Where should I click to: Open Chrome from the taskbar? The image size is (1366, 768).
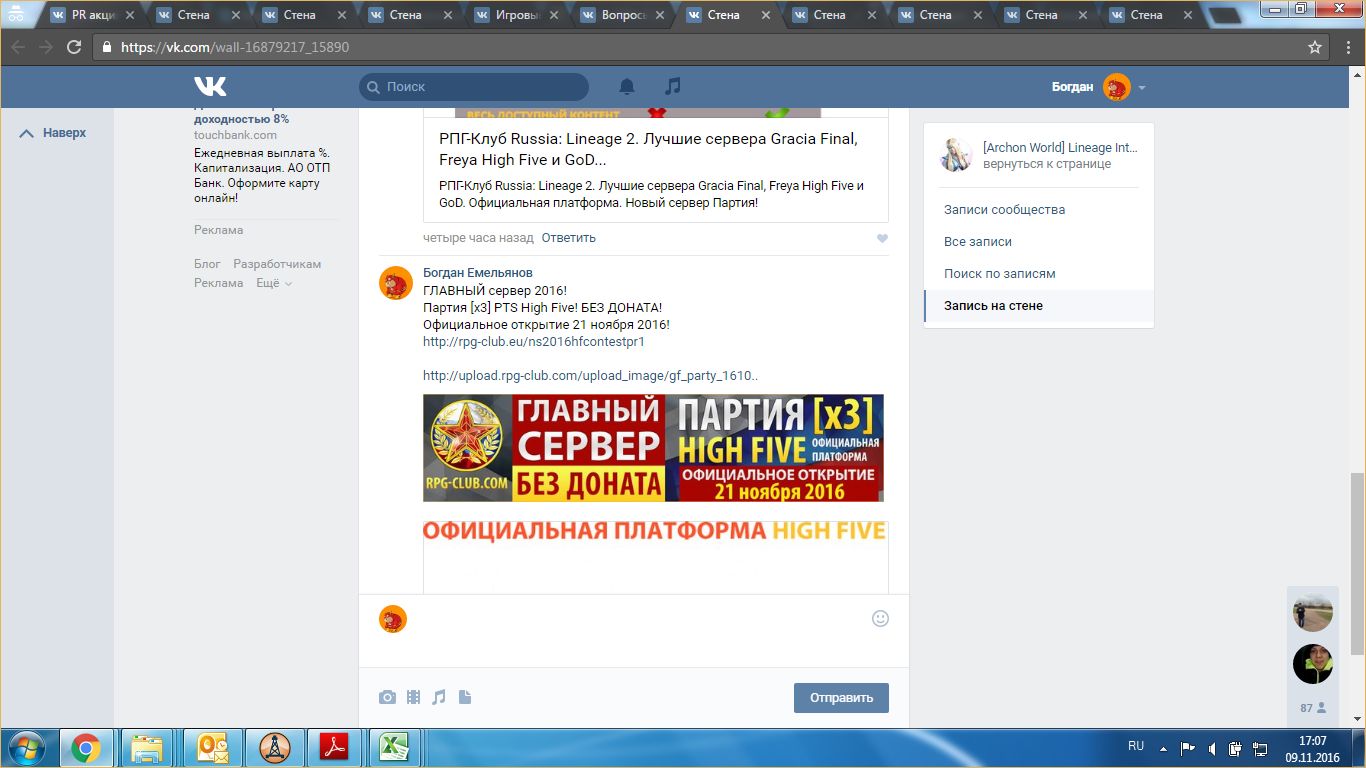[85, 748]
